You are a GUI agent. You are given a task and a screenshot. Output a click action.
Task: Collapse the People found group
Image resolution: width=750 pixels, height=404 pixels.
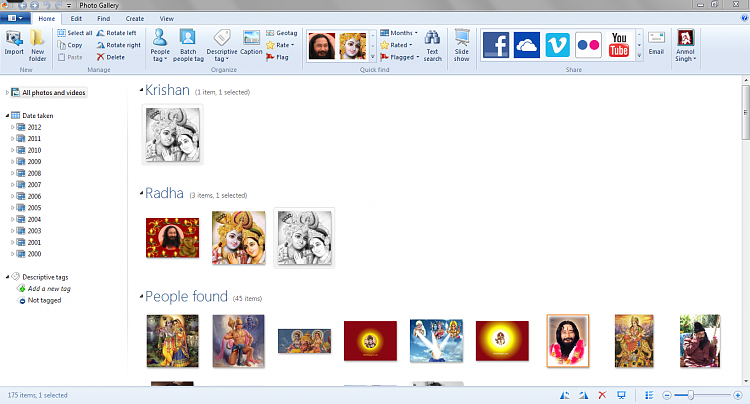coord(142,296)
